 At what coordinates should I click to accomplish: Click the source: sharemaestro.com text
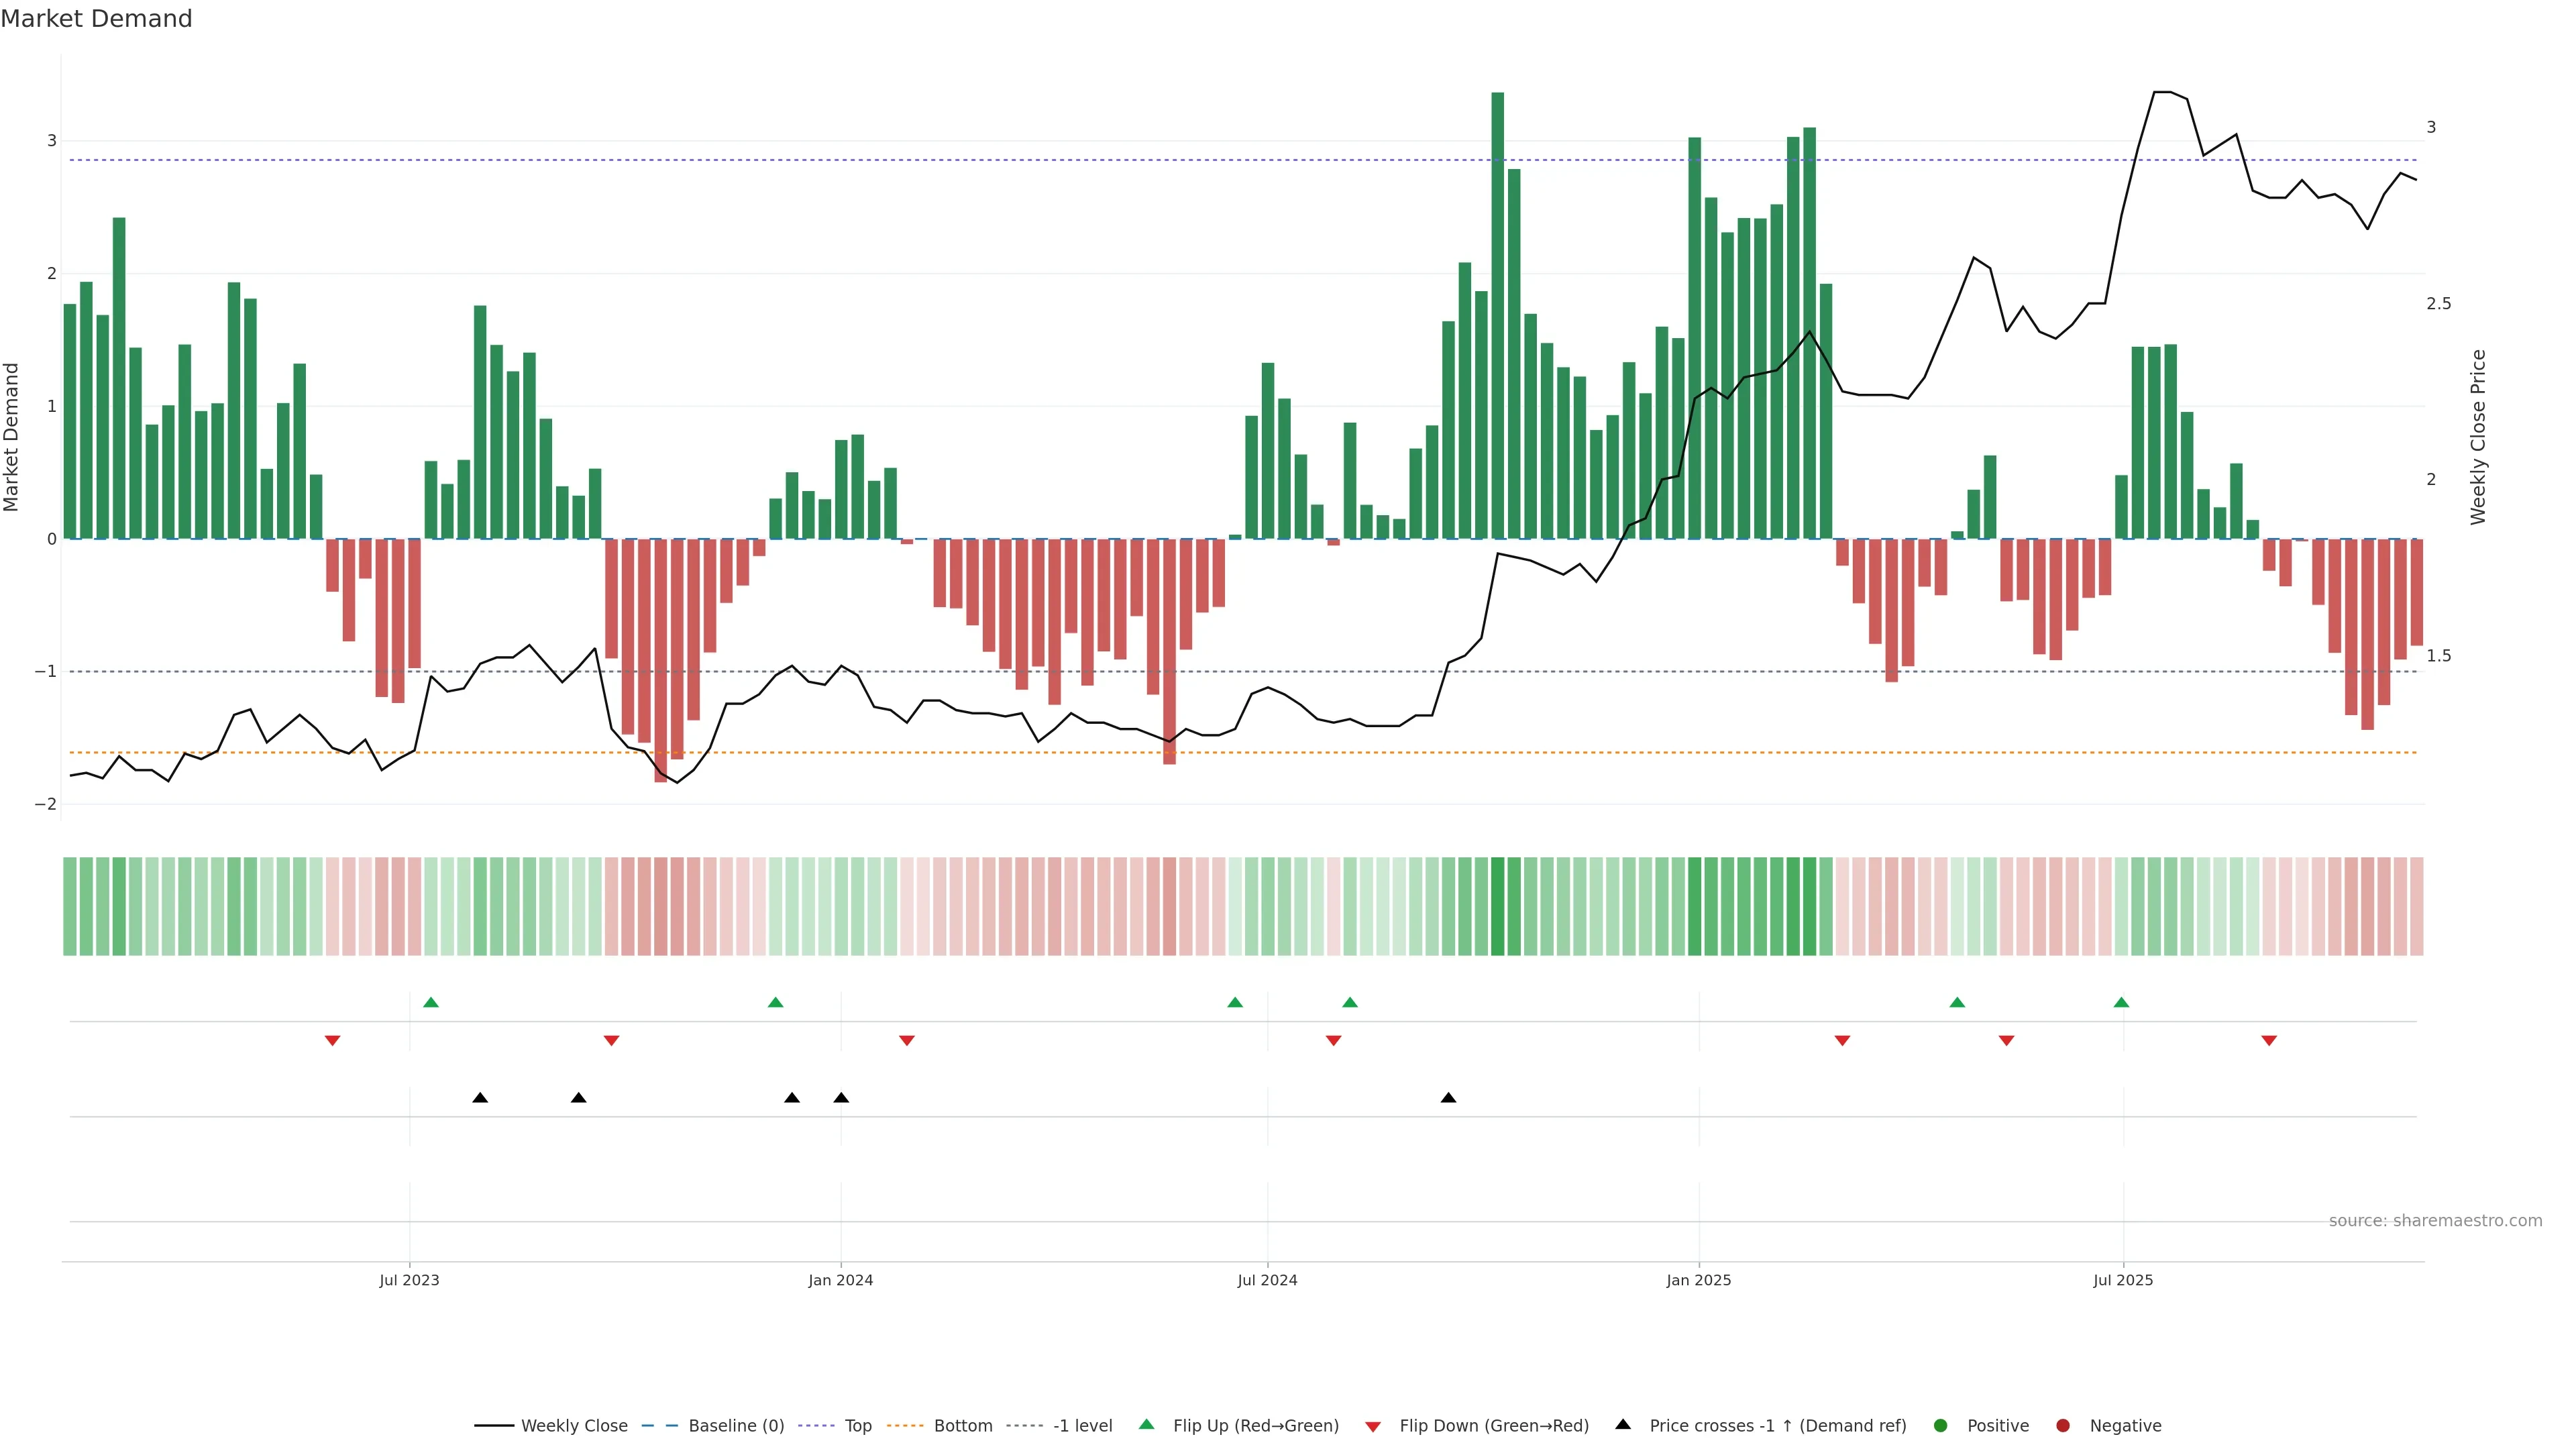[x=2435, y=1220]
